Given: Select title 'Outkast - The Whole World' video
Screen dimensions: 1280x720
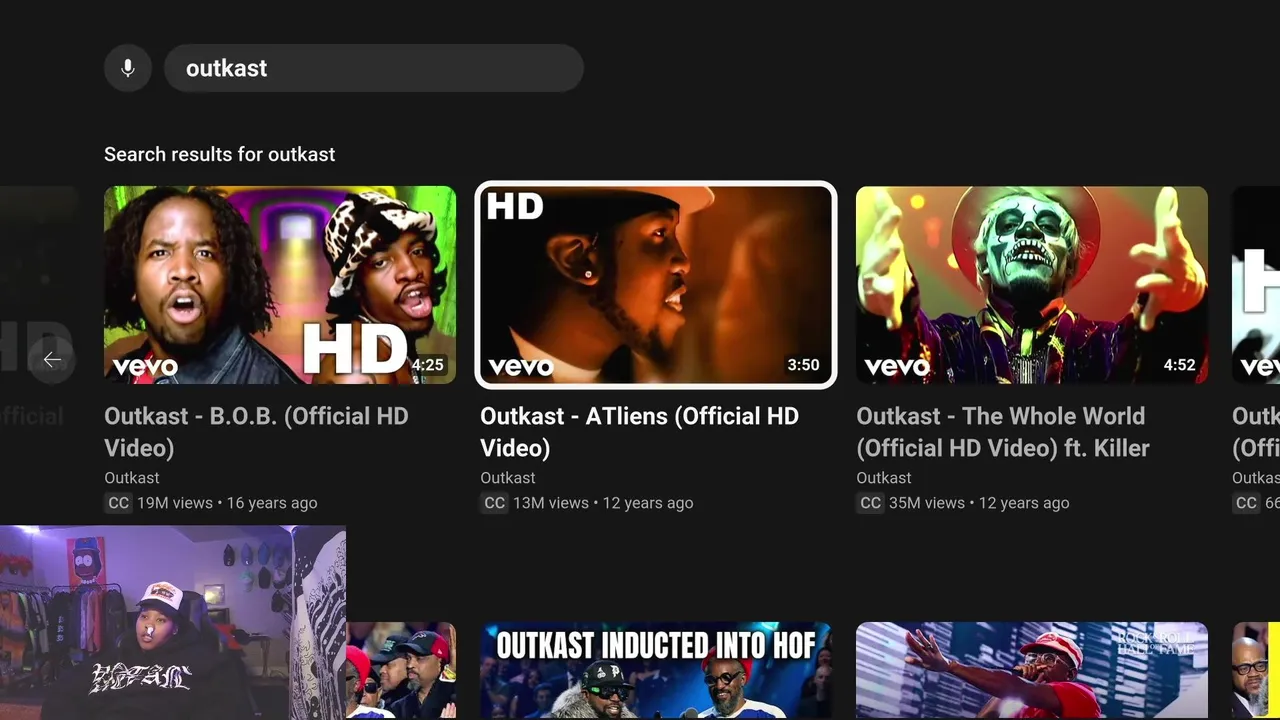Looking at the screenshot, I should [x=1003, y=432].
